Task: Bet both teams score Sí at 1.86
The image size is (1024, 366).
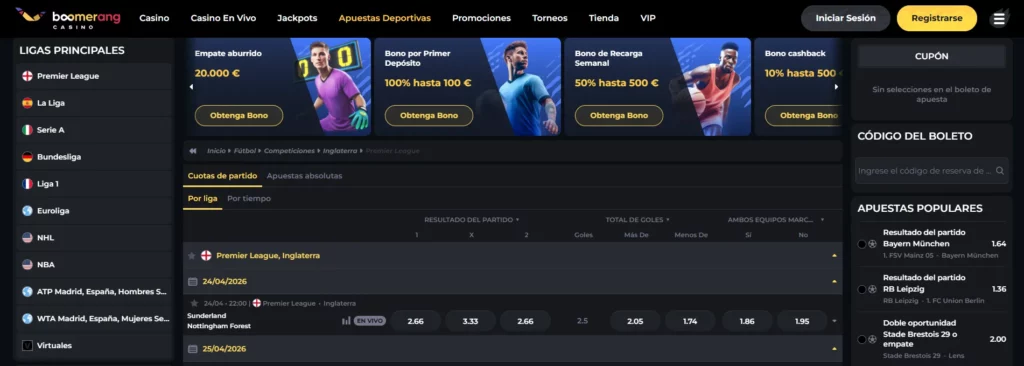Action: 747,321
